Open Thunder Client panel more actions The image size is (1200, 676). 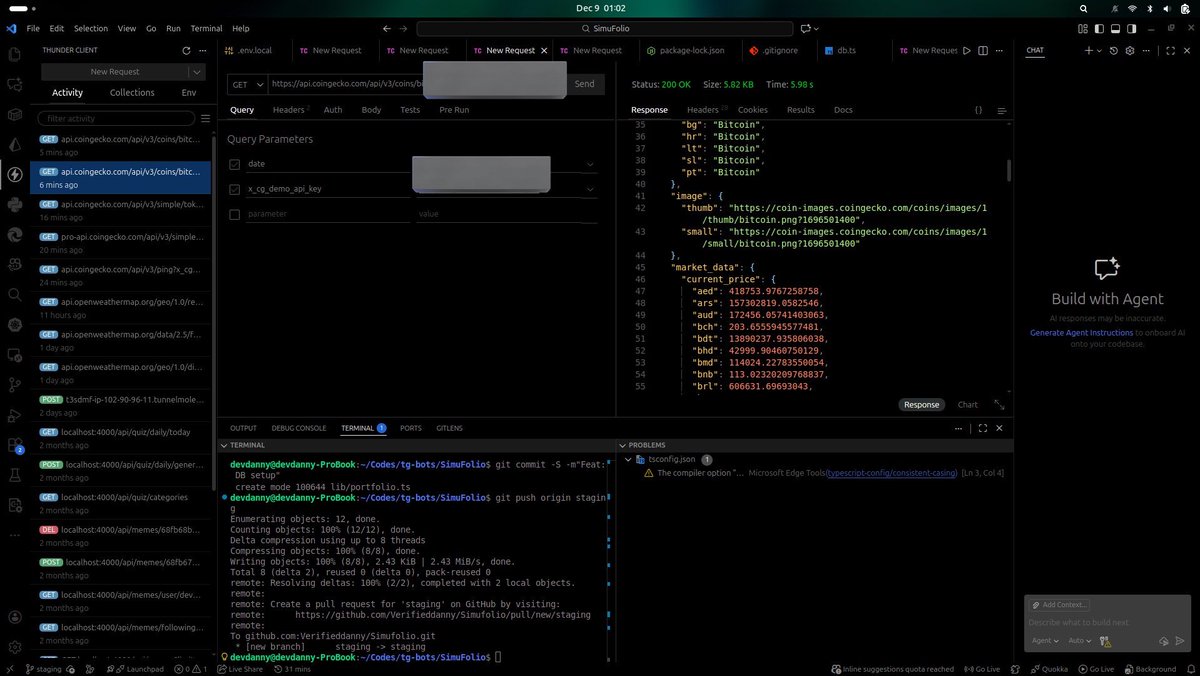pyautogui.click(x=203, y=50)
